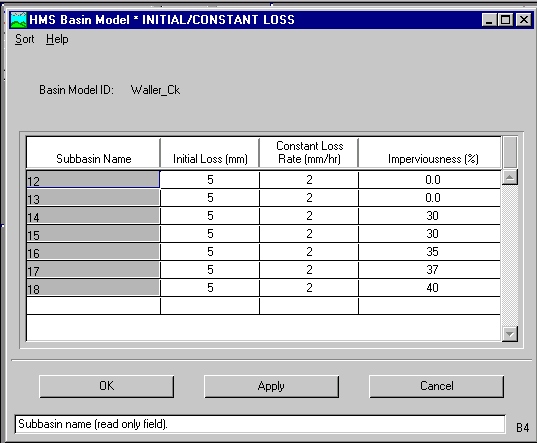Click the Imperviousness (%) column header
This screenshot has height=443, width=537.
click(429, 152)
